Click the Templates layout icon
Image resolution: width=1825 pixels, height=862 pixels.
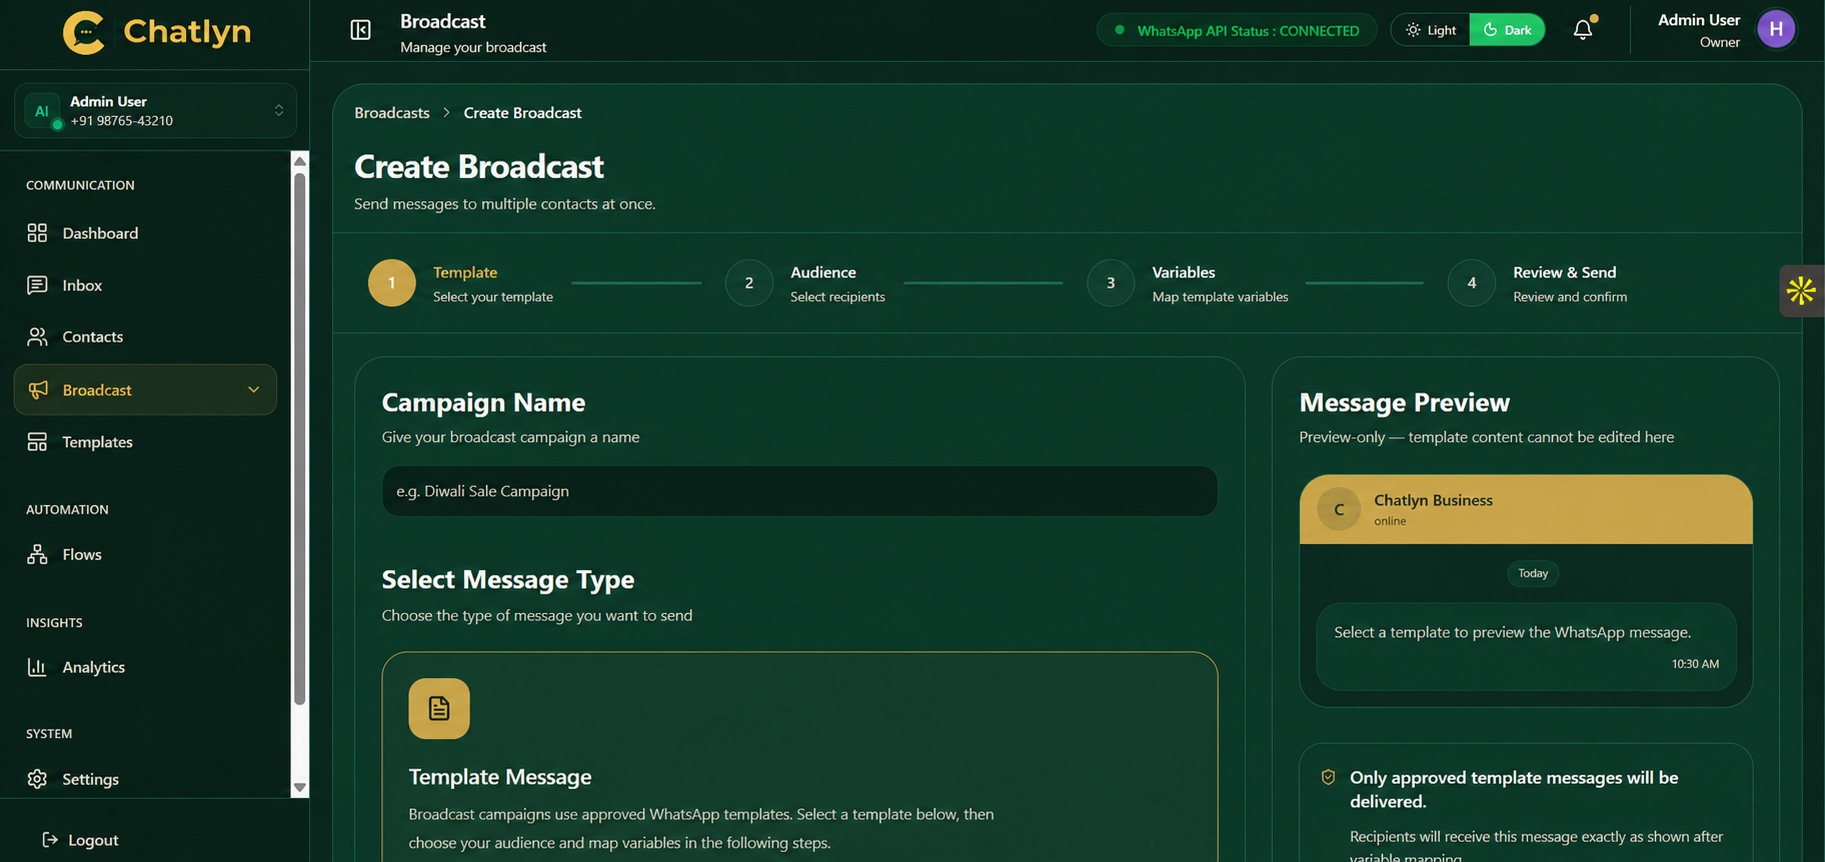click(x=37, y=442)
